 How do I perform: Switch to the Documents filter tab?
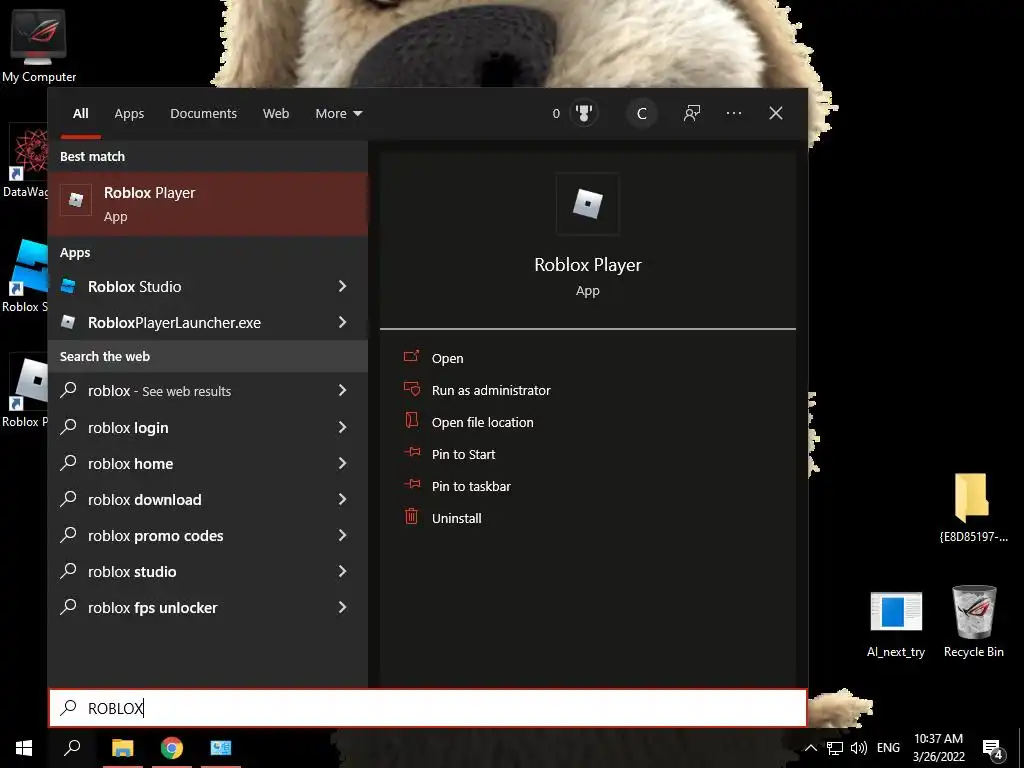[x=203, y=114]
